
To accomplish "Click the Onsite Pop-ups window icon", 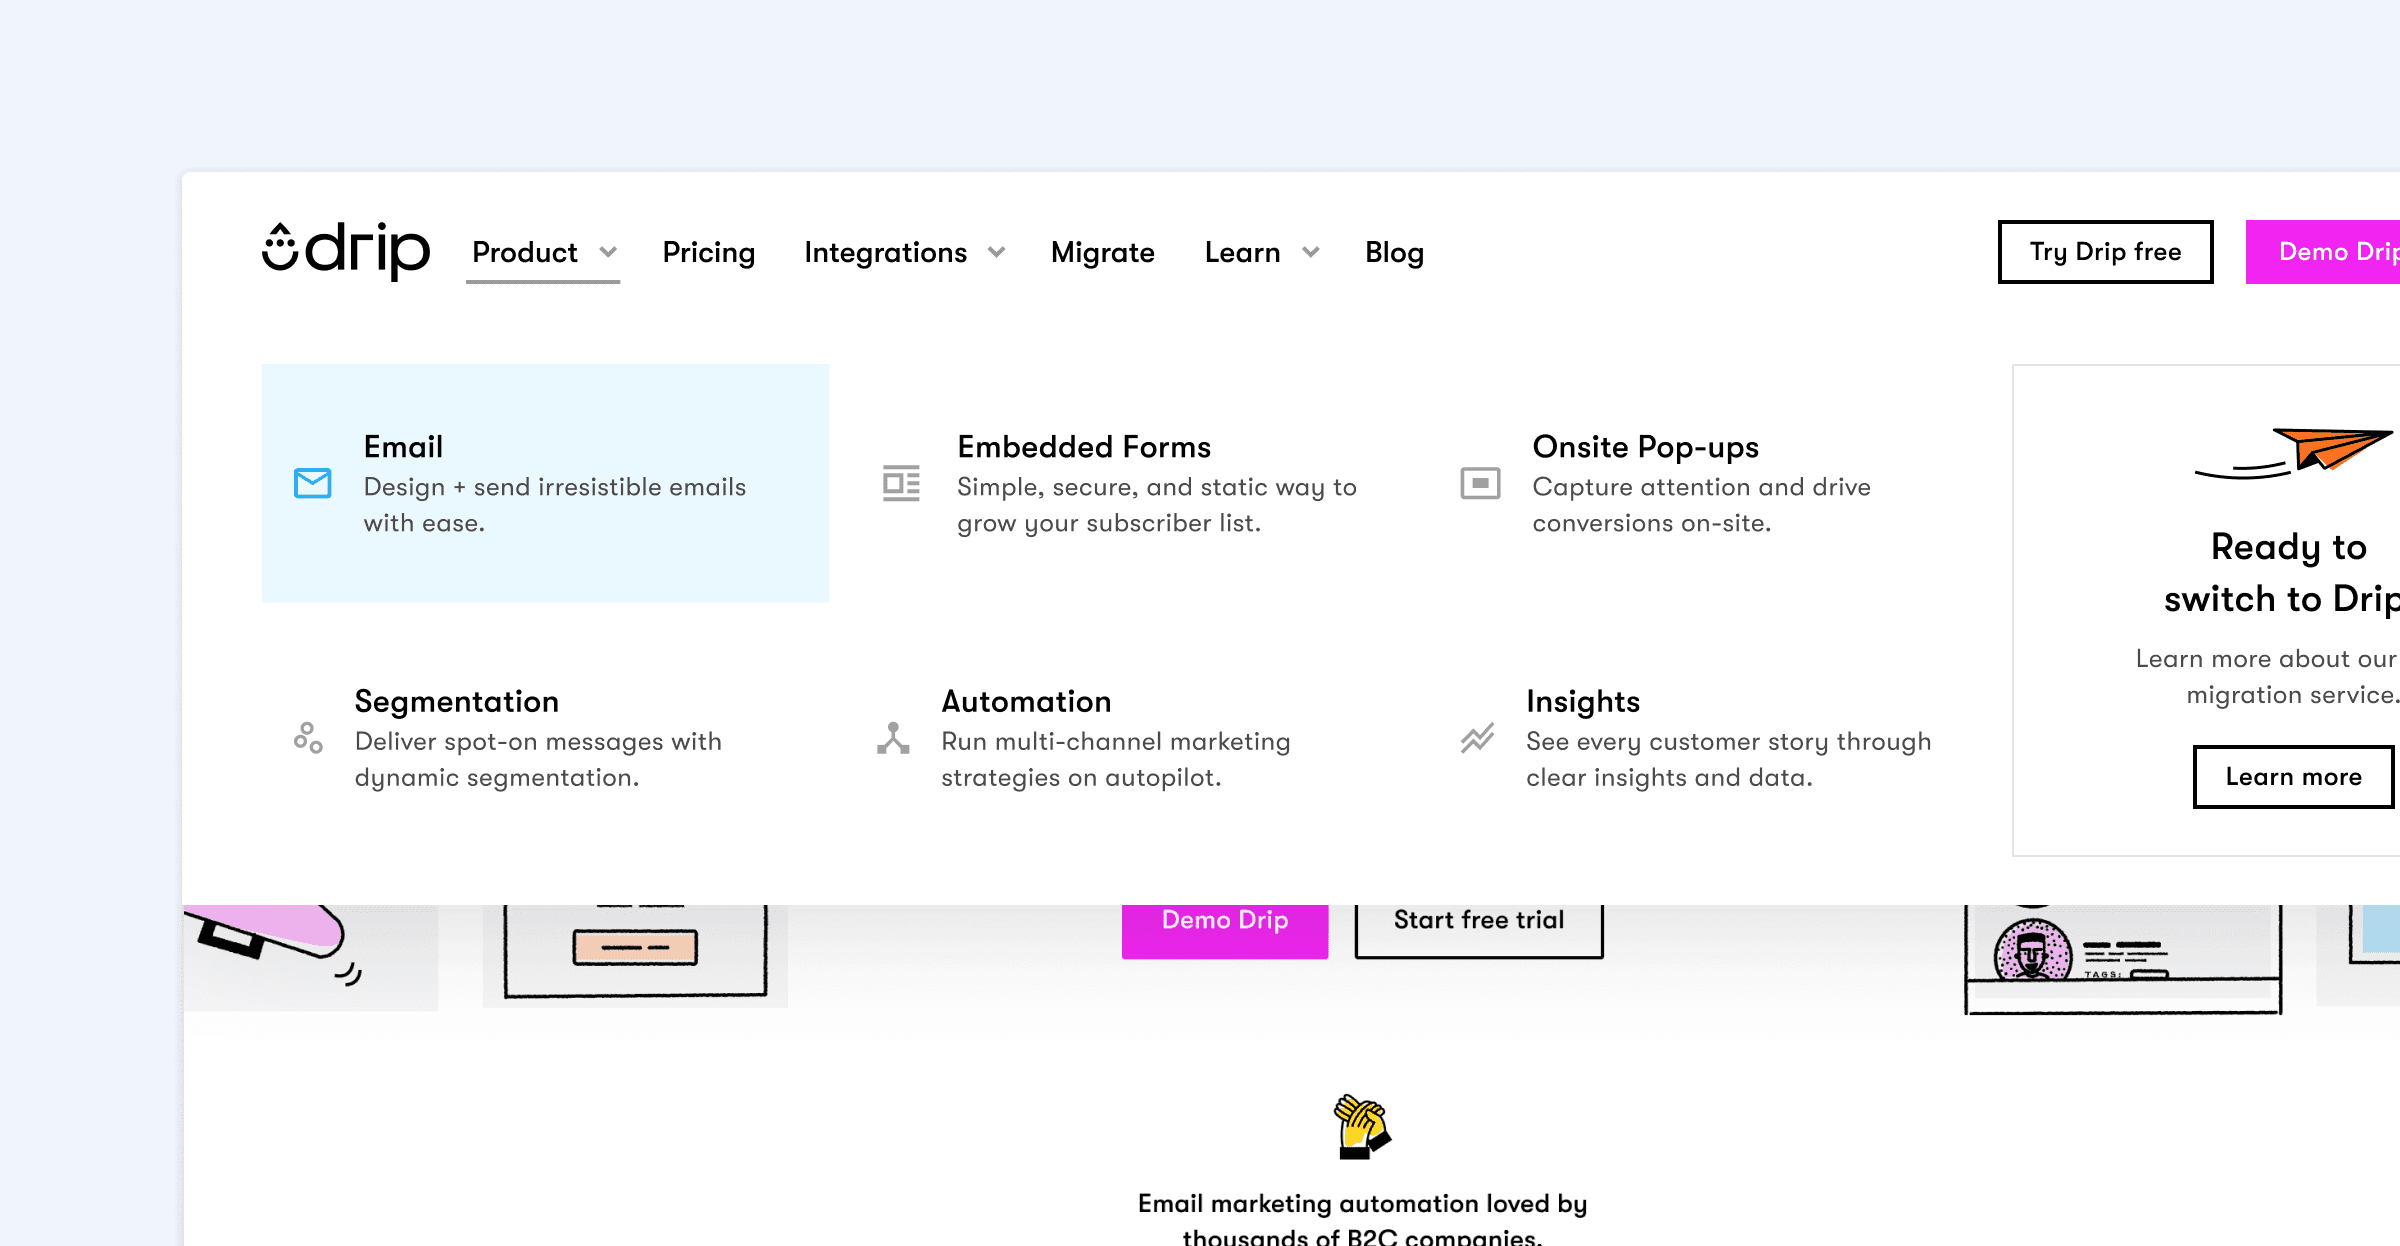I will click(1480, 484).
